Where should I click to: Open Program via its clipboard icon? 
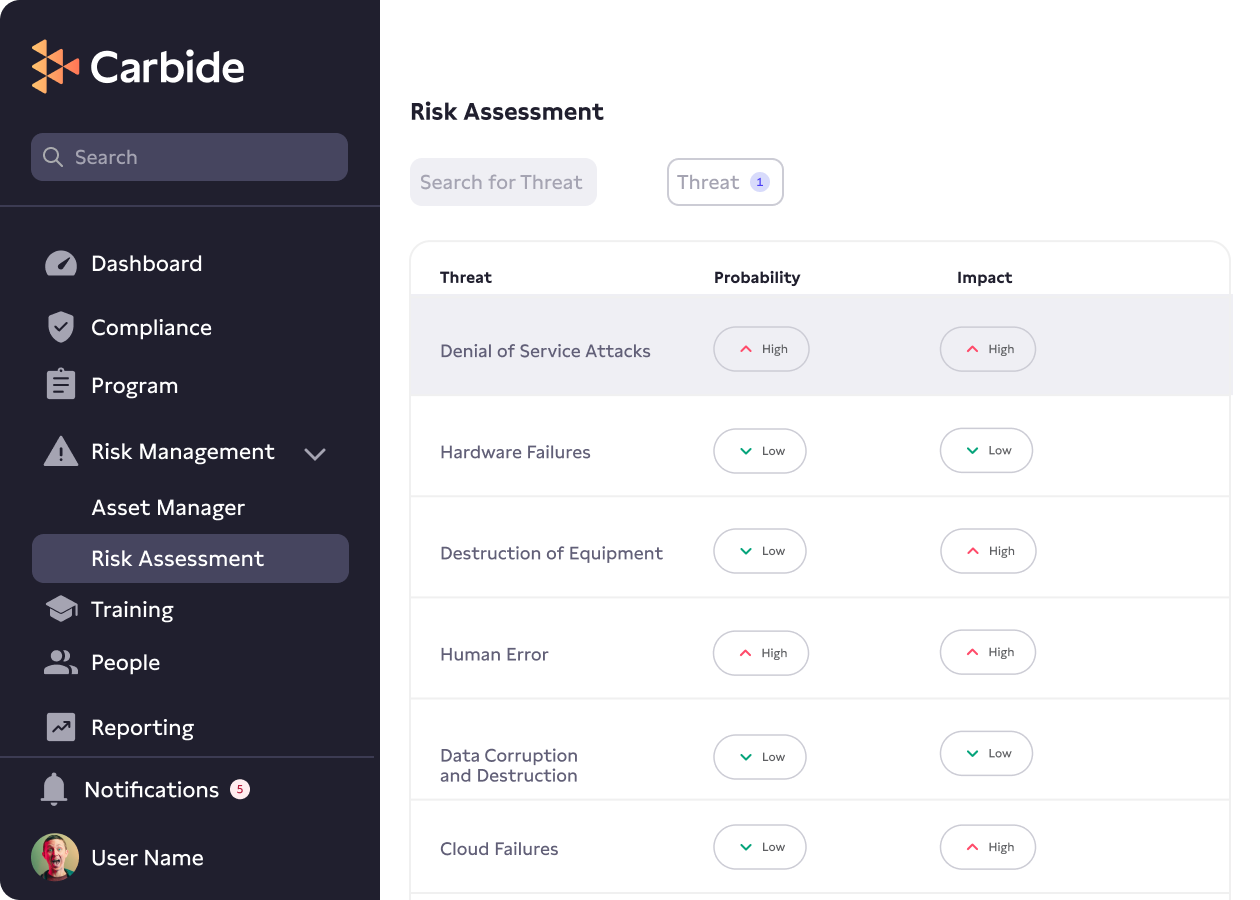coord(60,385)
